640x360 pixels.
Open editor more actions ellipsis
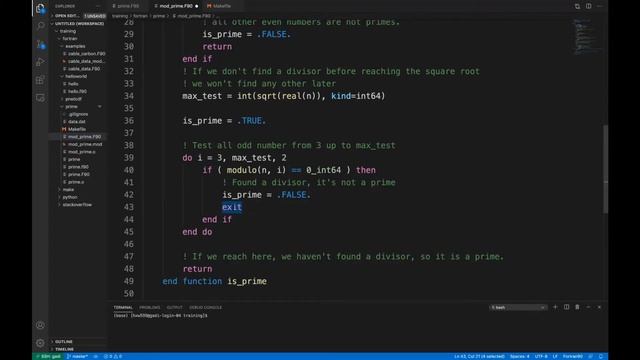pyautogui.click(x=600, y=6)
